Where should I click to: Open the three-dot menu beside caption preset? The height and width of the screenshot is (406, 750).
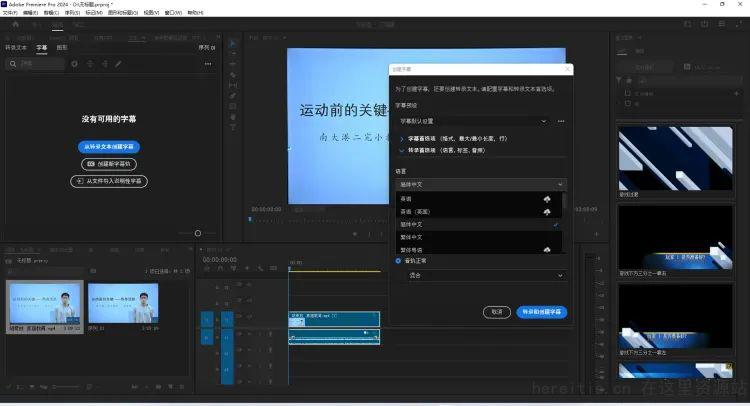[x=561, y=121]
